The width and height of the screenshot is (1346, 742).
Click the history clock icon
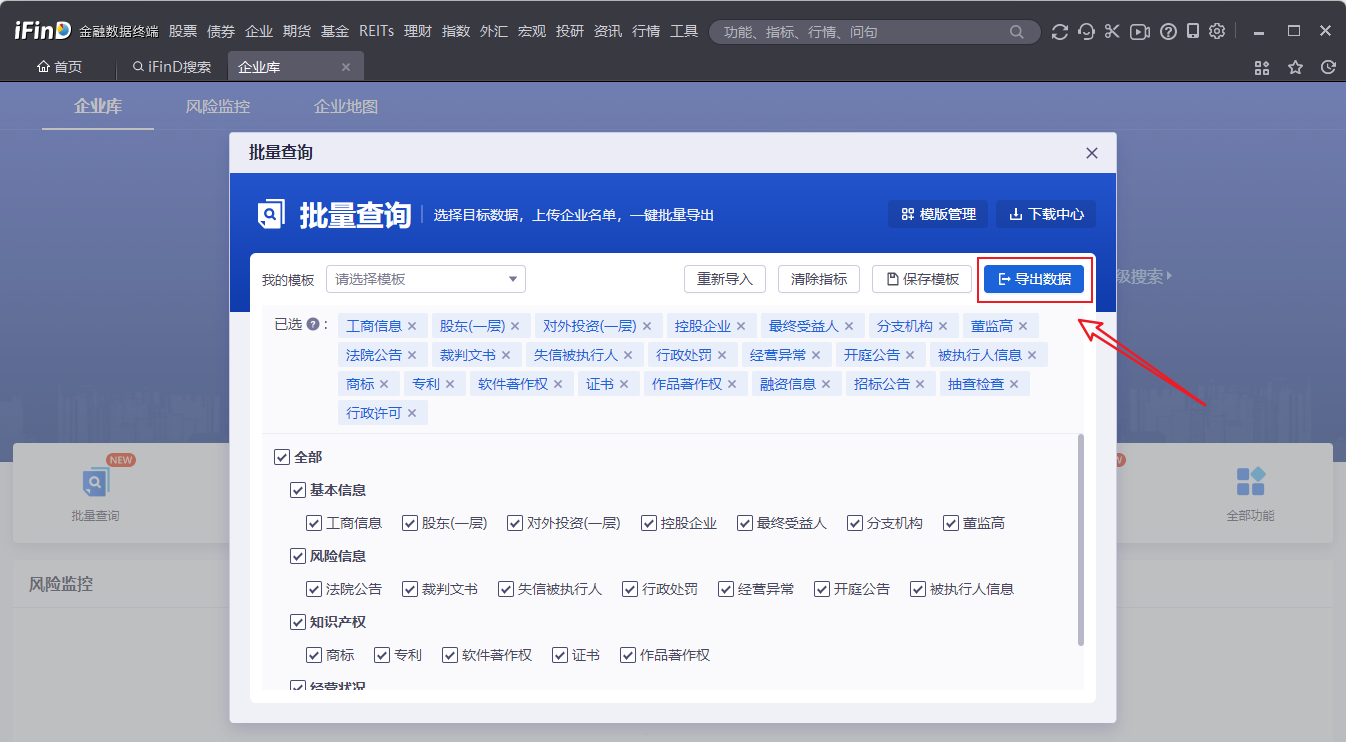(1328, 68)
